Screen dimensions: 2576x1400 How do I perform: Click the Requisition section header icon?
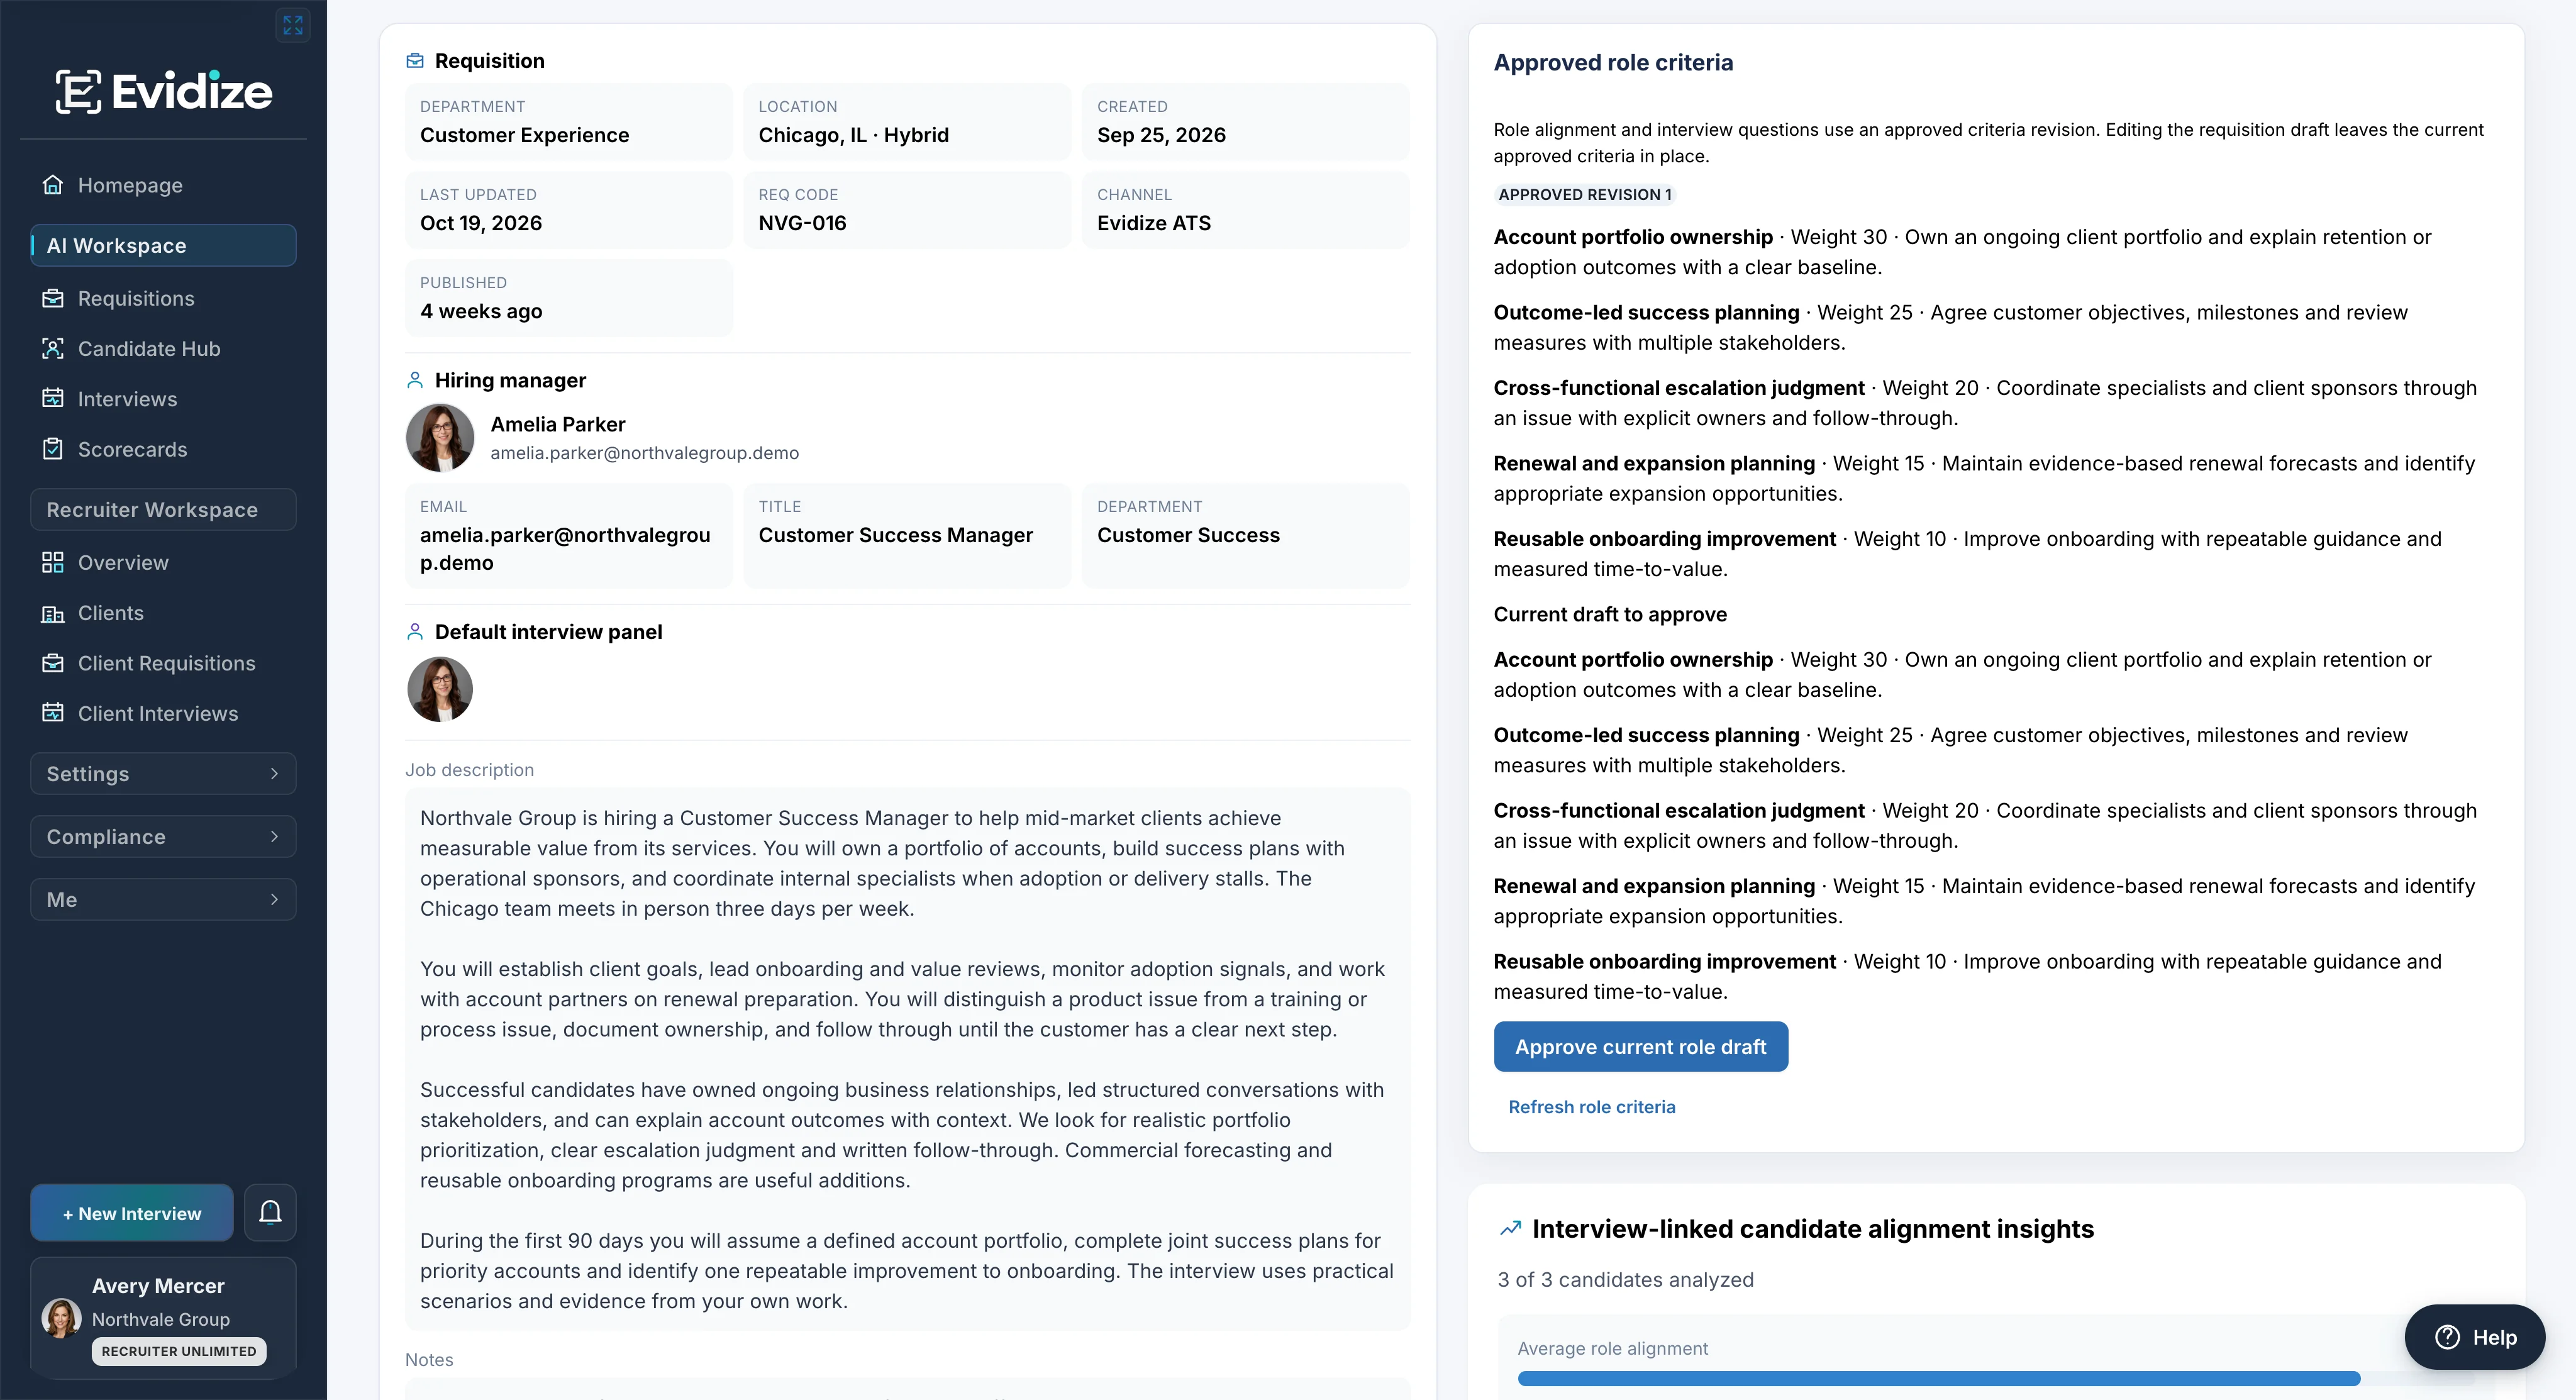(x=415, y=61)
